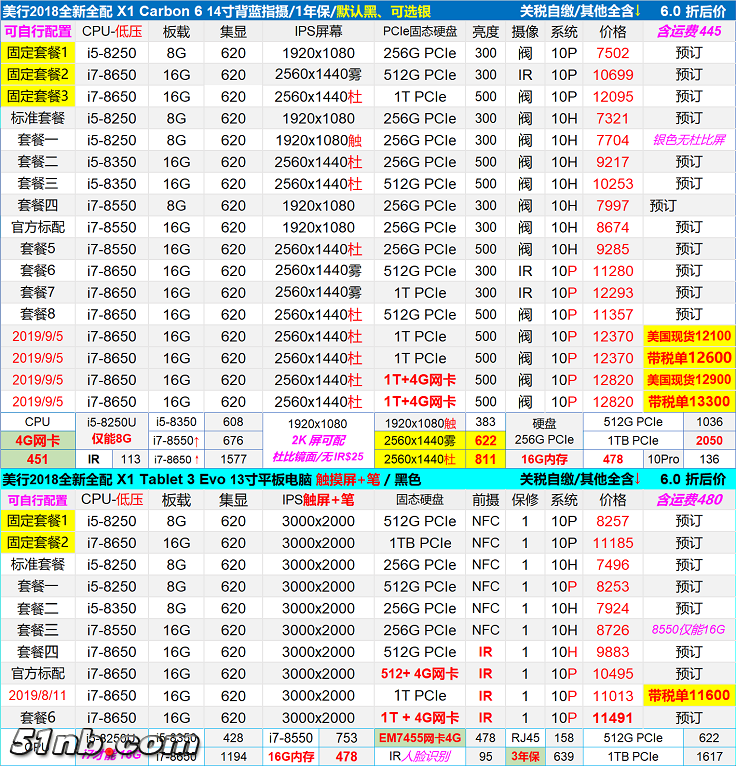This screenshot has height=766, width=736.
Task: Click the X1 Carbon 6 title header row
Action: pyautogui.click(x=250, y=10)
